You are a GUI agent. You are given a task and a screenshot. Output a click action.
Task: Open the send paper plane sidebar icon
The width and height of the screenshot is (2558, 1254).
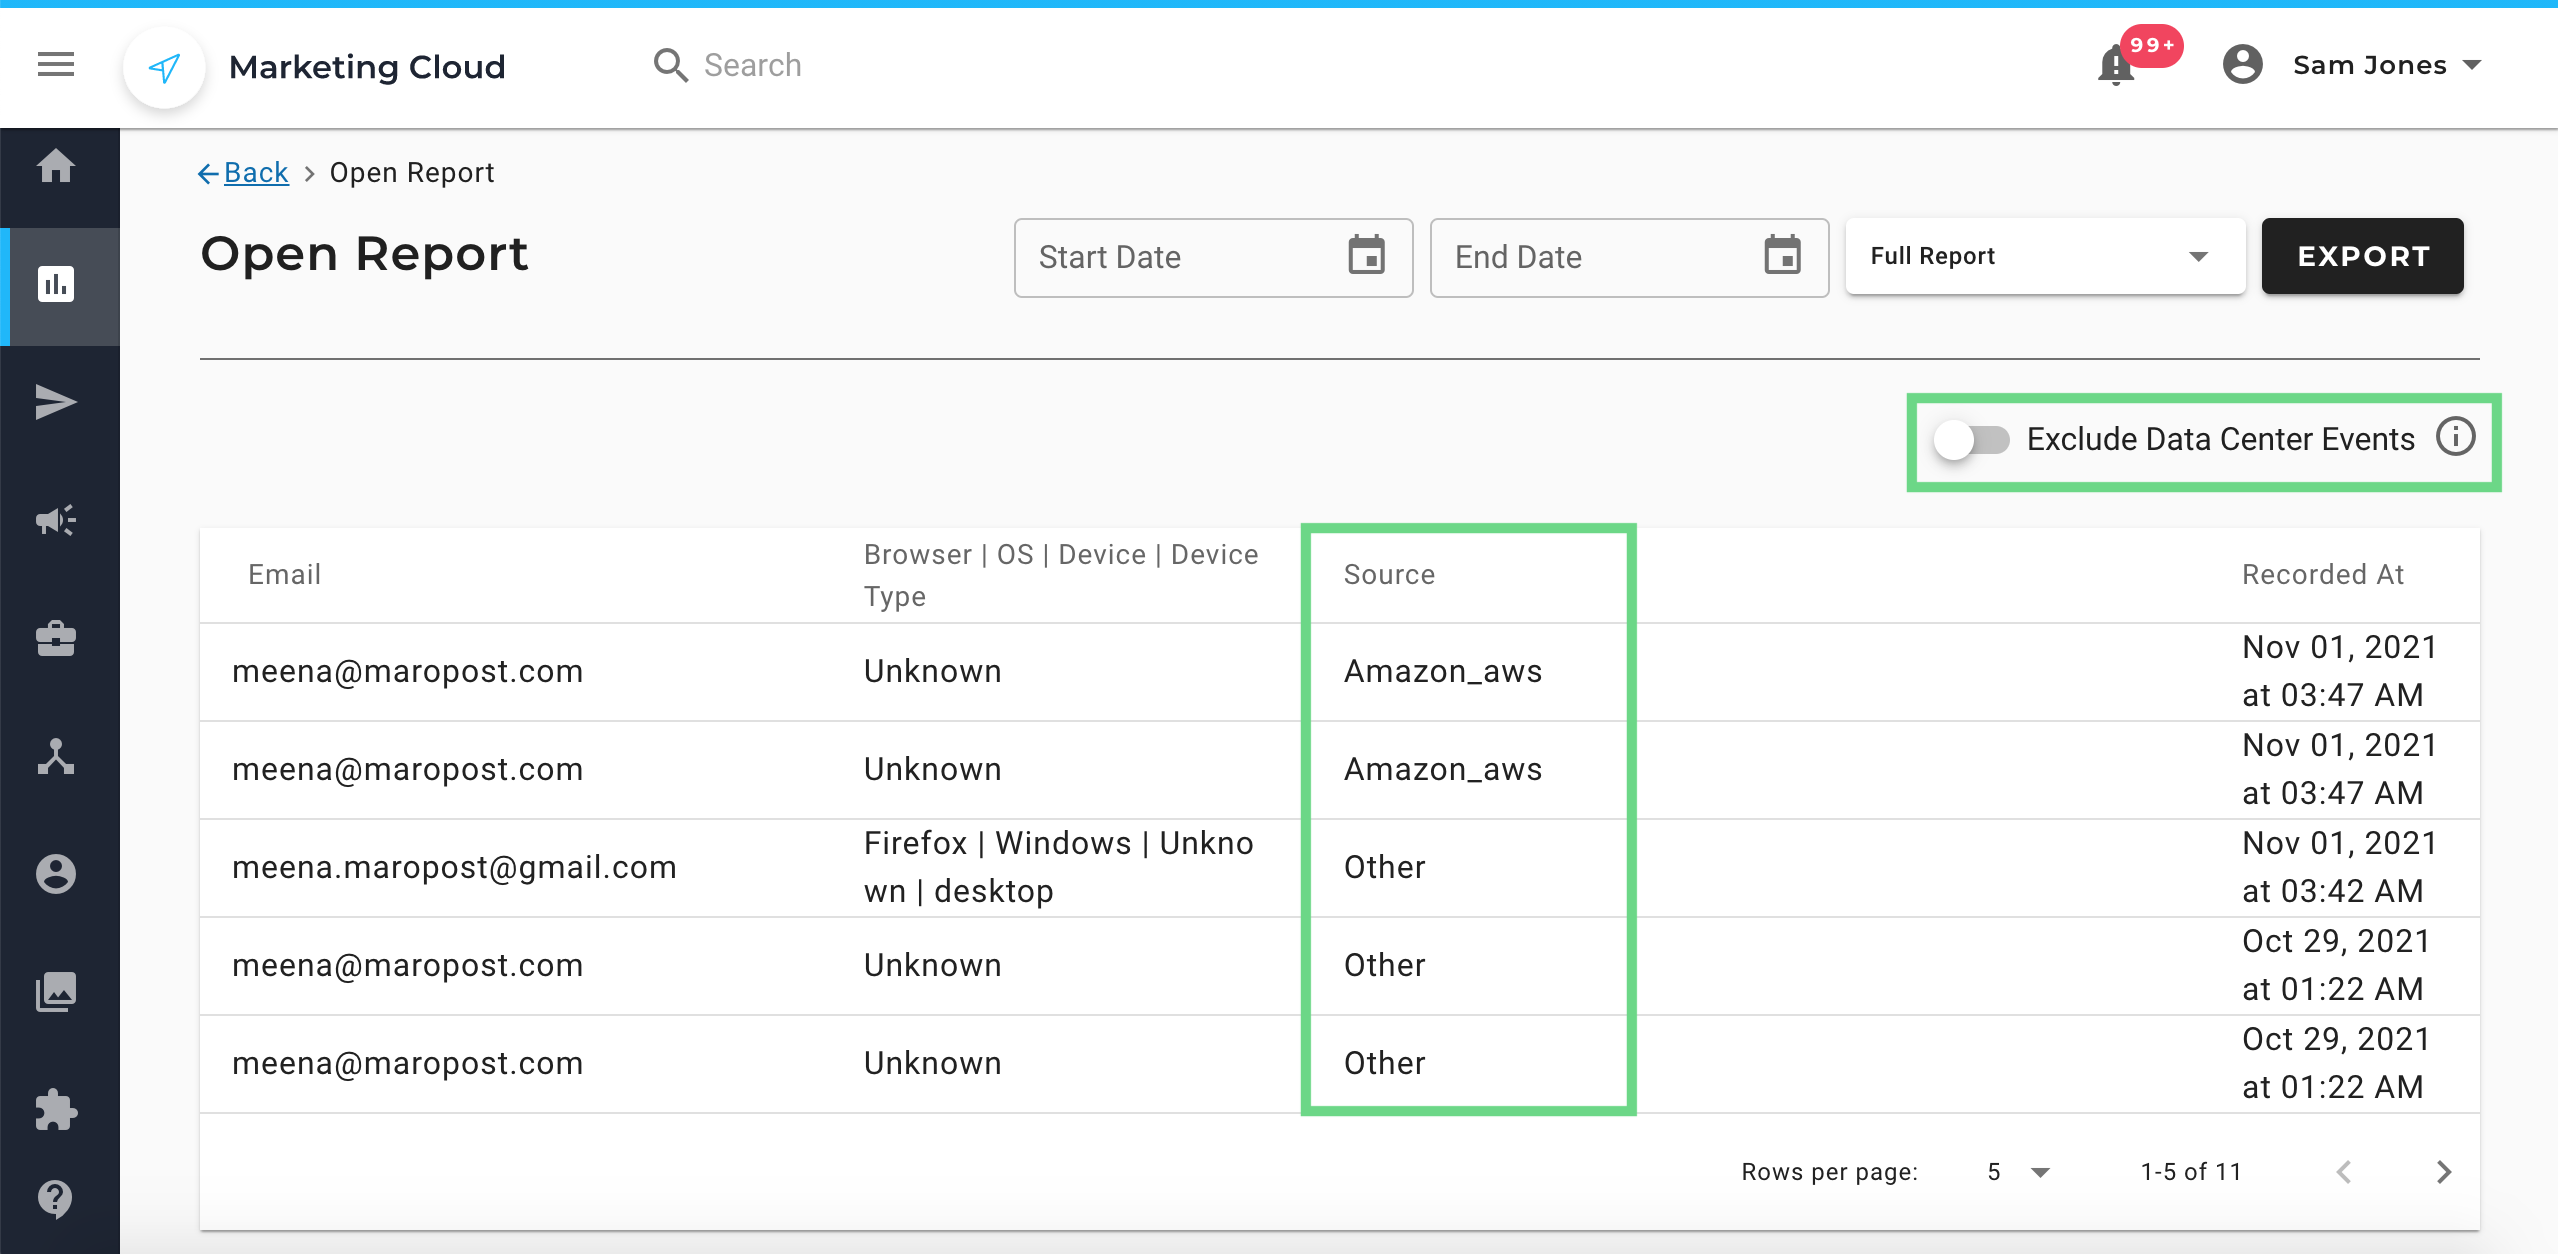pyautogui.click(x=56, y=402)
